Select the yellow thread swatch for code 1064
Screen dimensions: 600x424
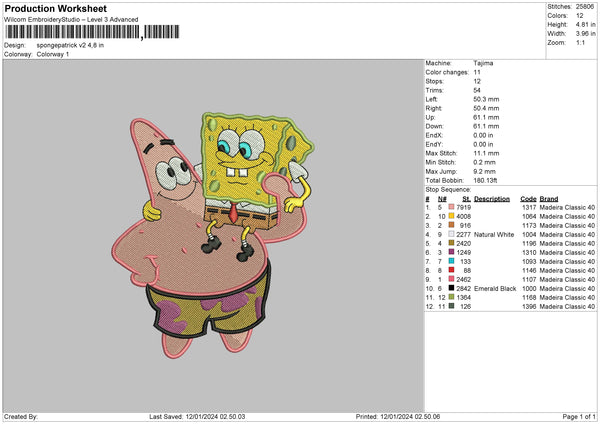click(x=451, y=216)
